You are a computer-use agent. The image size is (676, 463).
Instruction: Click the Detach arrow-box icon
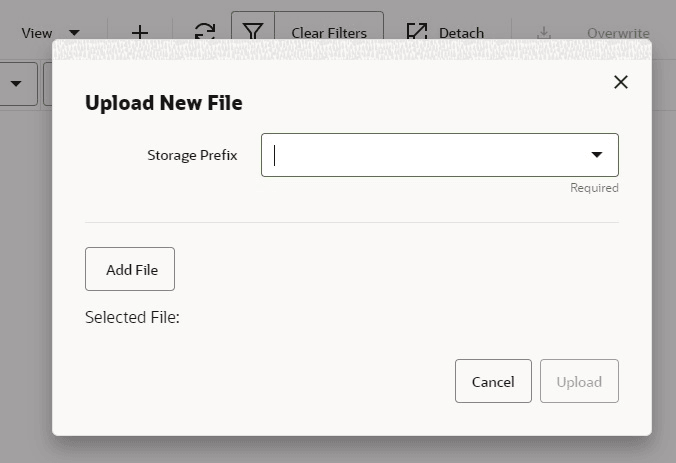pos(417,31)
